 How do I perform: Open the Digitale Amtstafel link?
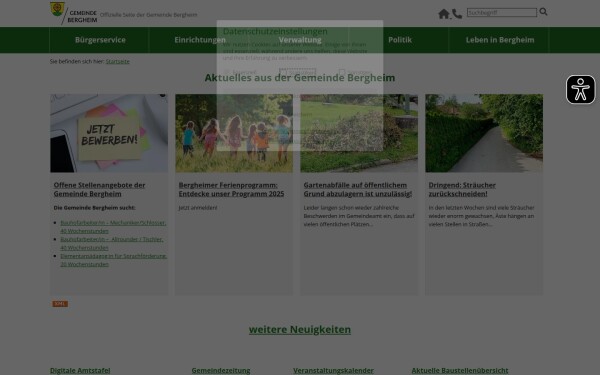(x=80, y=370)
